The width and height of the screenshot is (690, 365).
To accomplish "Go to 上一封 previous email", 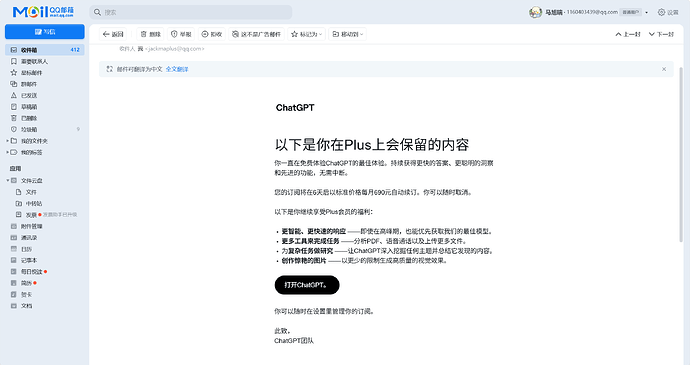I will pos(628,34).
